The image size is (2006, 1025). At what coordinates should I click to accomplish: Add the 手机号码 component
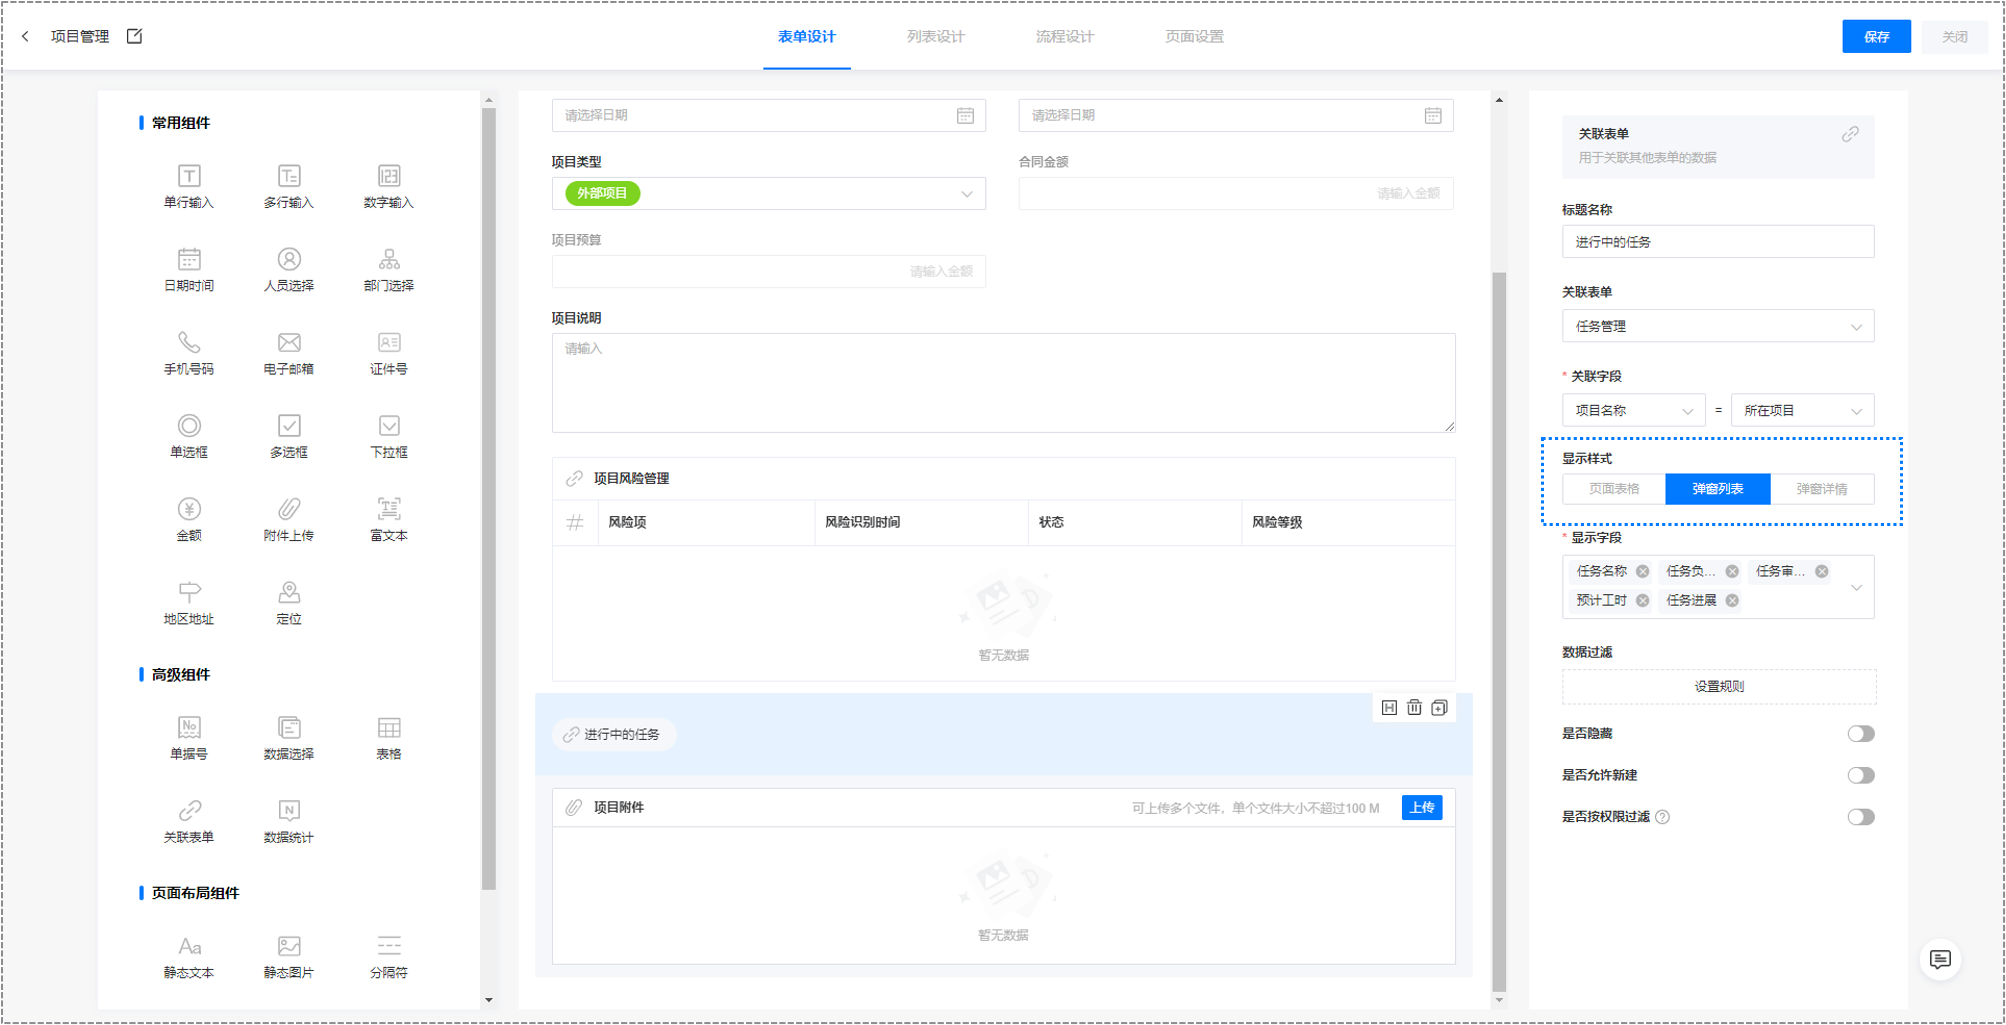(189, 353)
